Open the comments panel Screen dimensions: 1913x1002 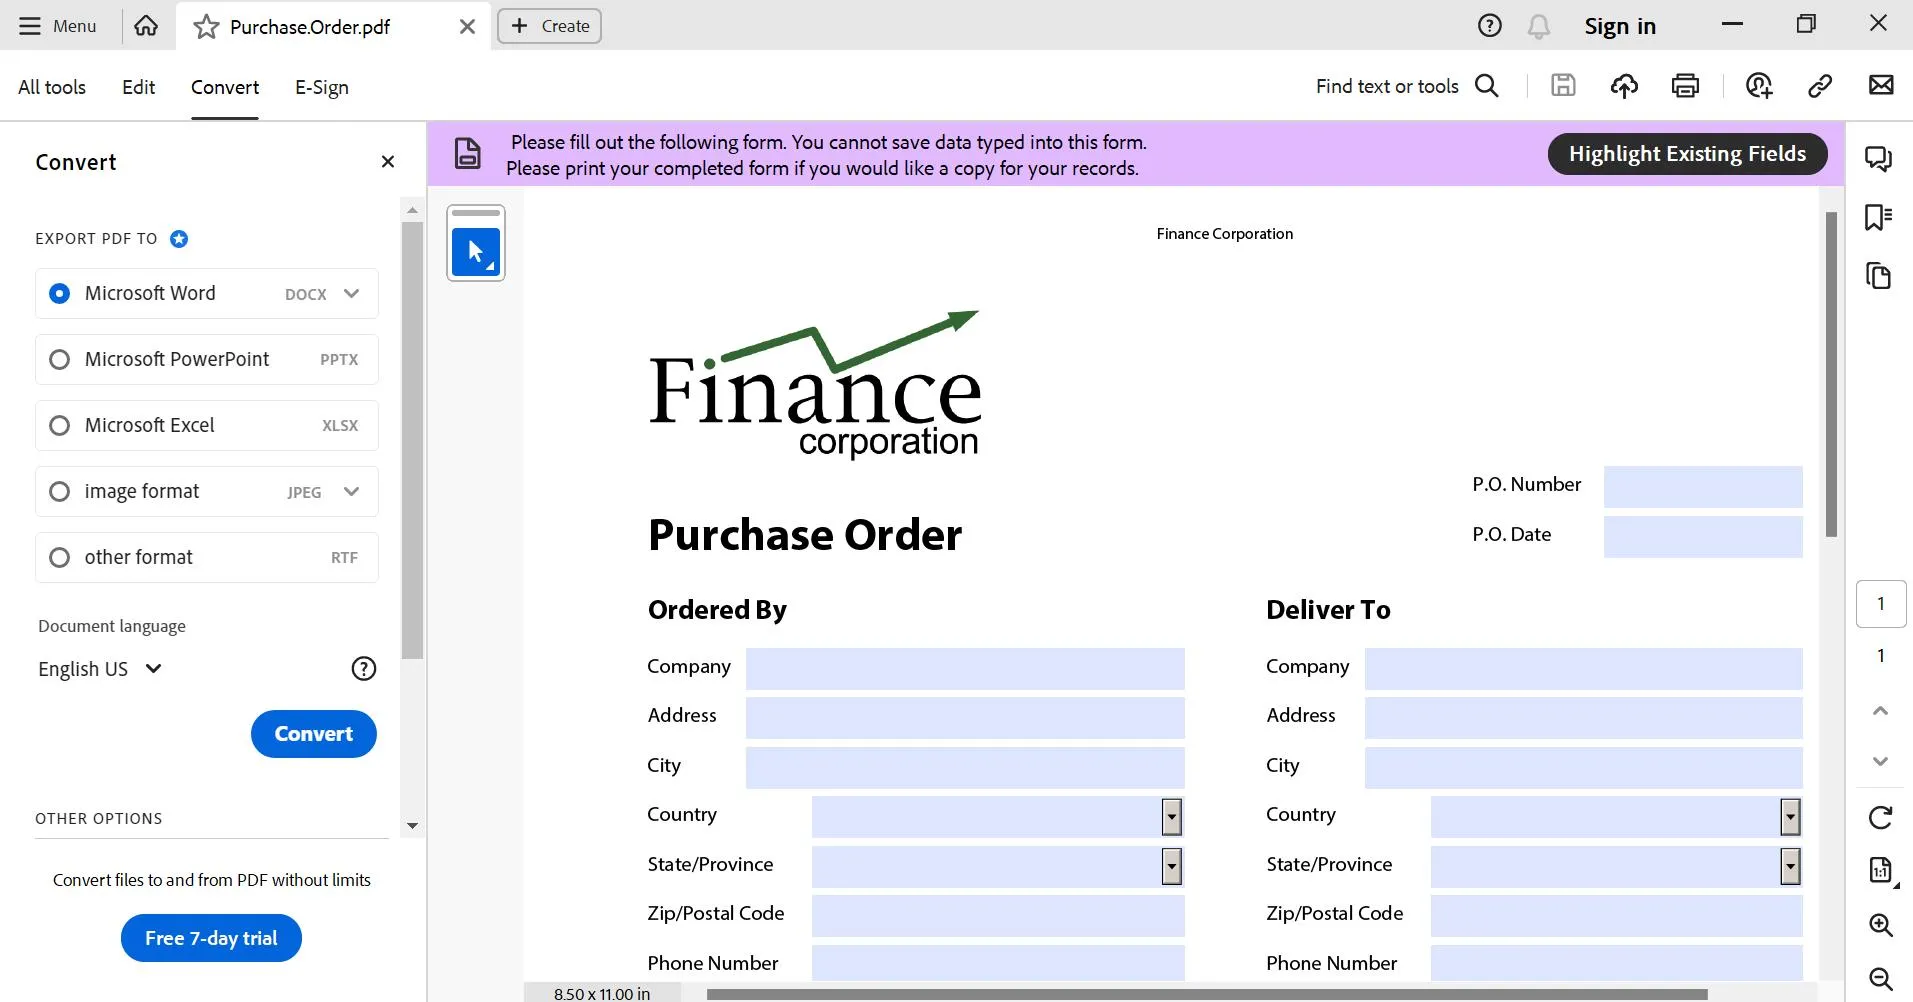pos(1881,158)
